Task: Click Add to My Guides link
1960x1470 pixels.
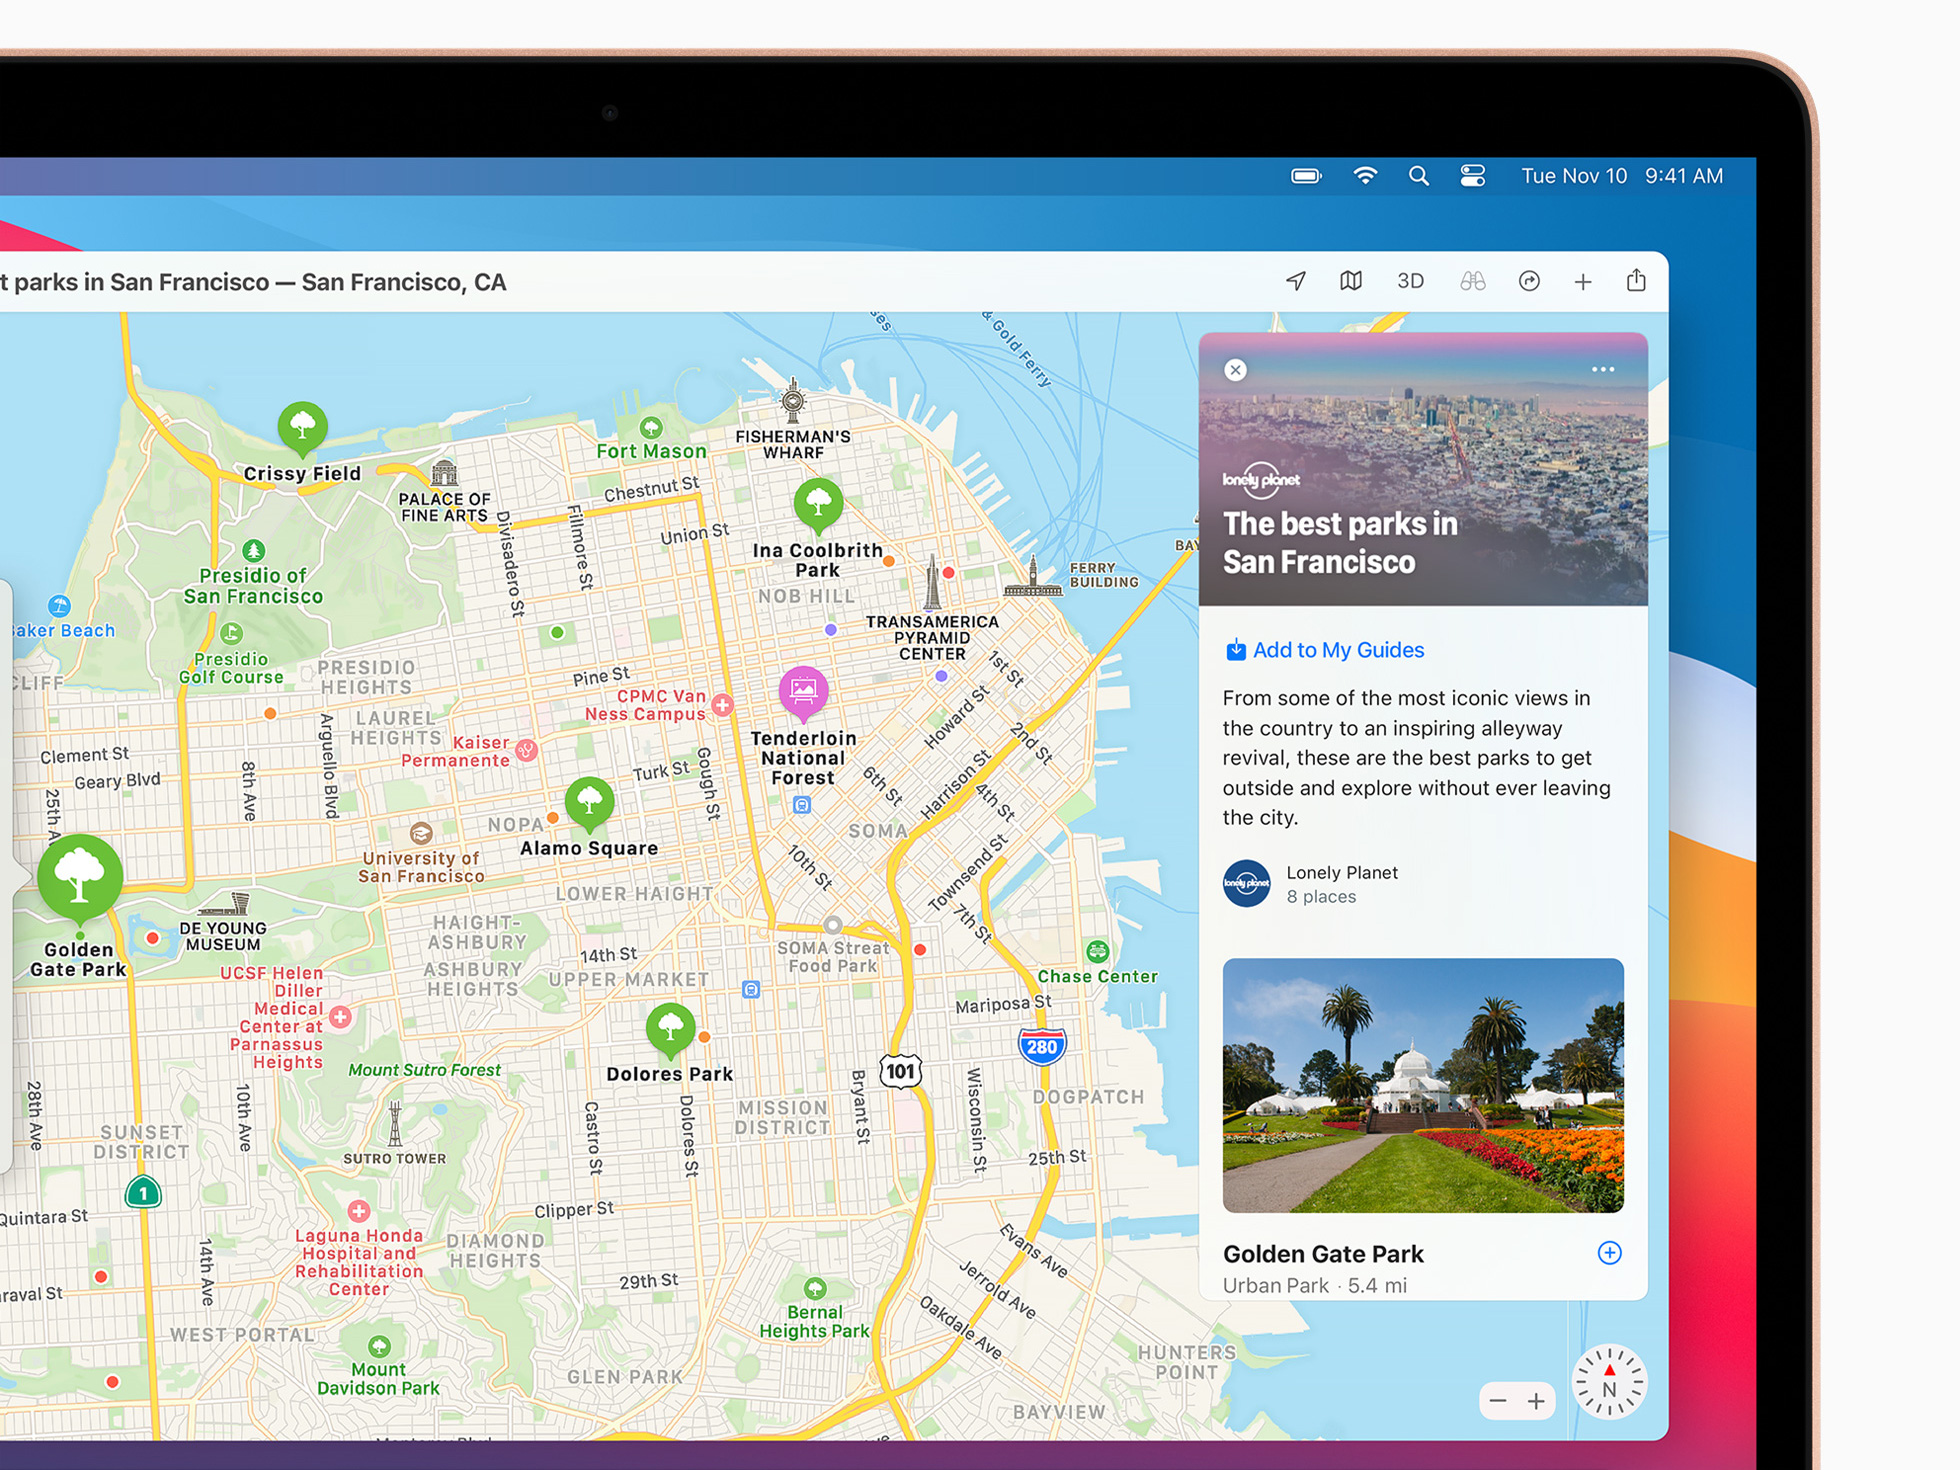Action: tap(1324, 650)
